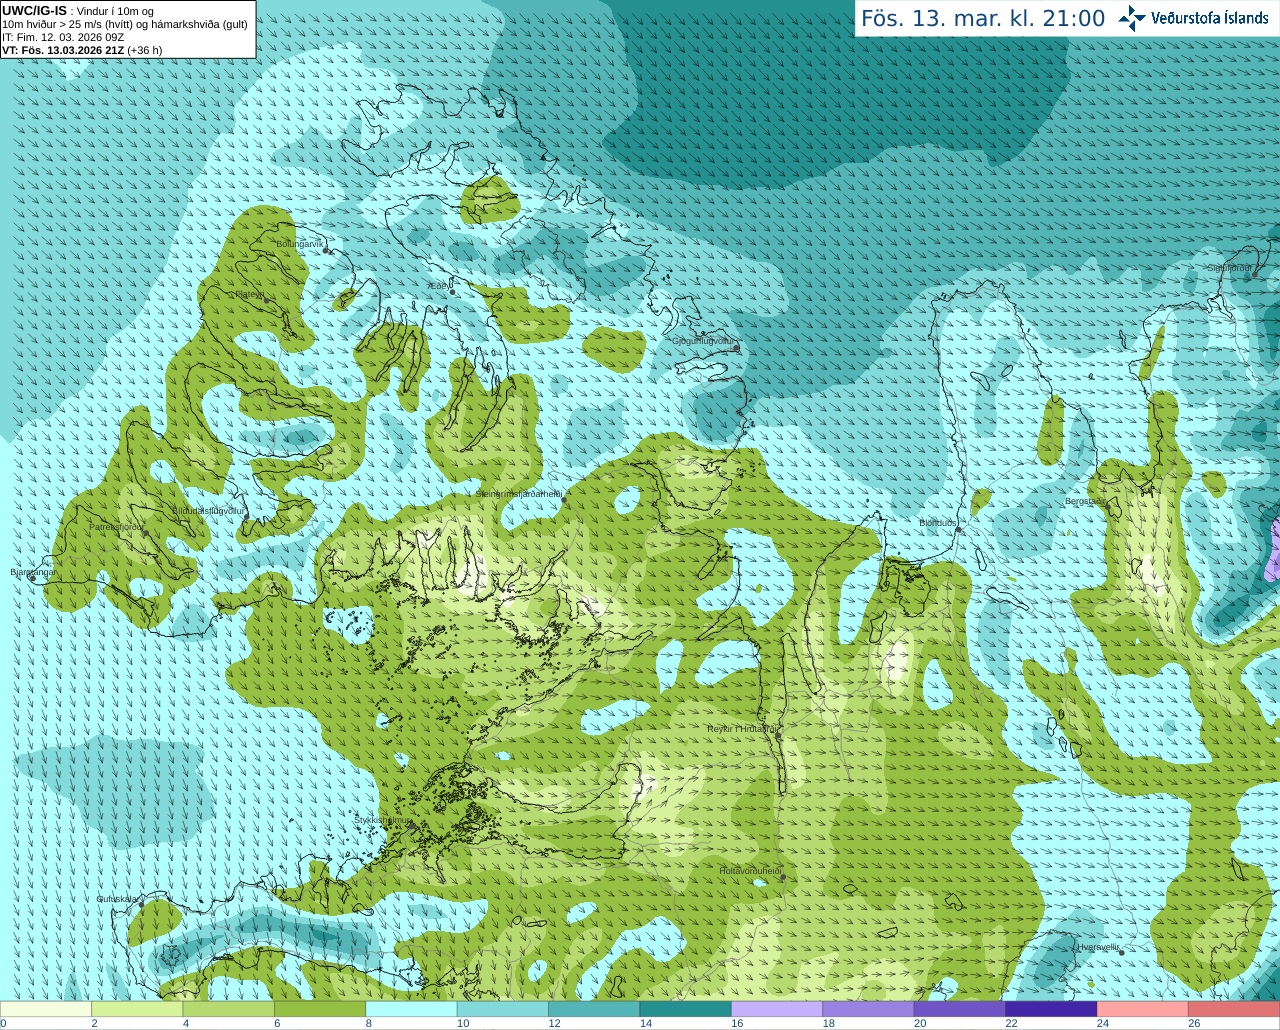Click the 24–26 m/s pink legend swatch
Screen dimensions: 1280x1030
[1143, 1009]
